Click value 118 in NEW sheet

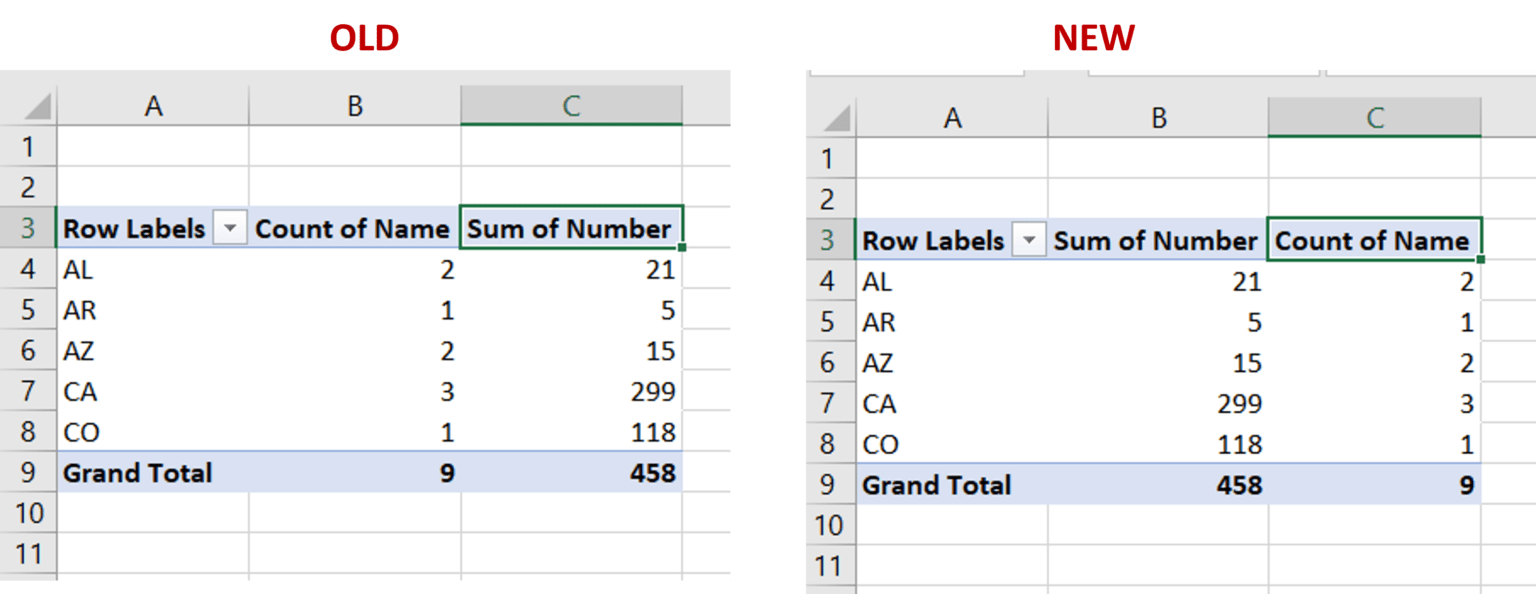[x=1239, y=445]
